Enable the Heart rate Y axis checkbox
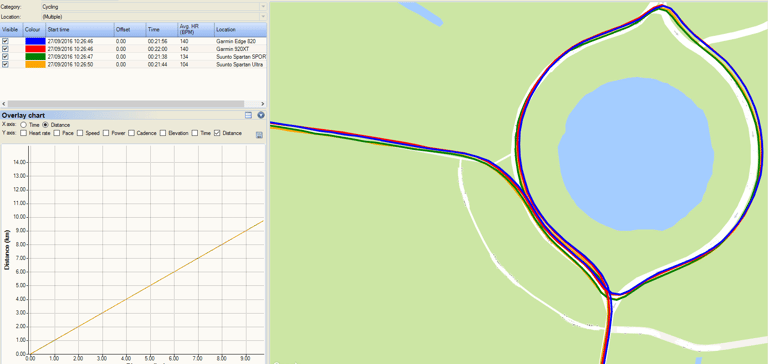768x364 pixels. pyautogui.click(x=24, y=133)
